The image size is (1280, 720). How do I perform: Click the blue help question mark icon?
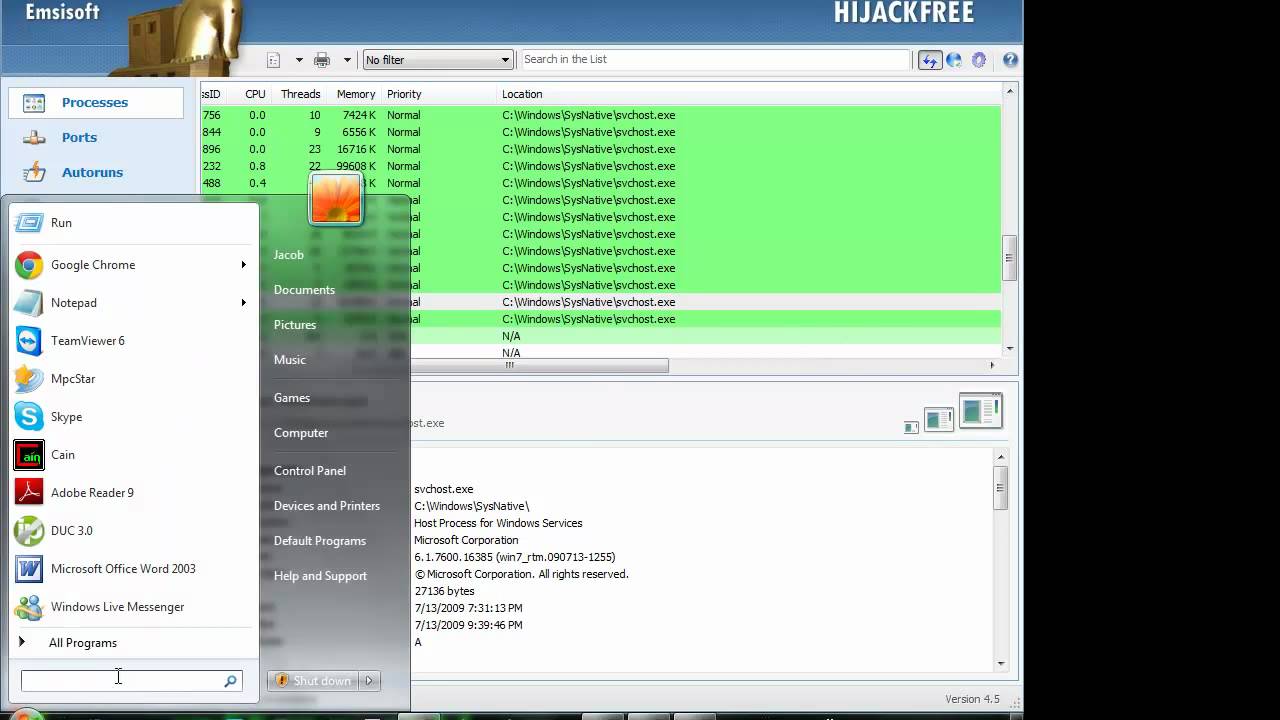(x=1010, y=60)
